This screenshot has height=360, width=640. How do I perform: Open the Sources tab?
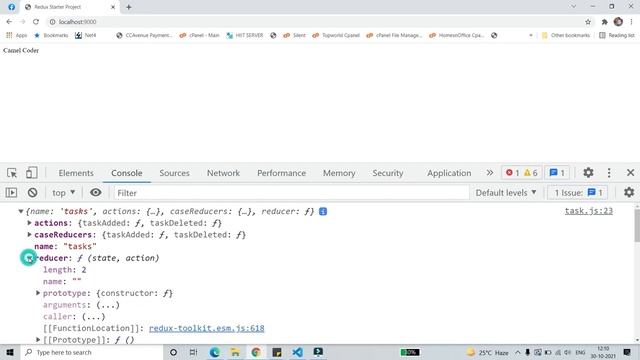click(x=174, y=173)
